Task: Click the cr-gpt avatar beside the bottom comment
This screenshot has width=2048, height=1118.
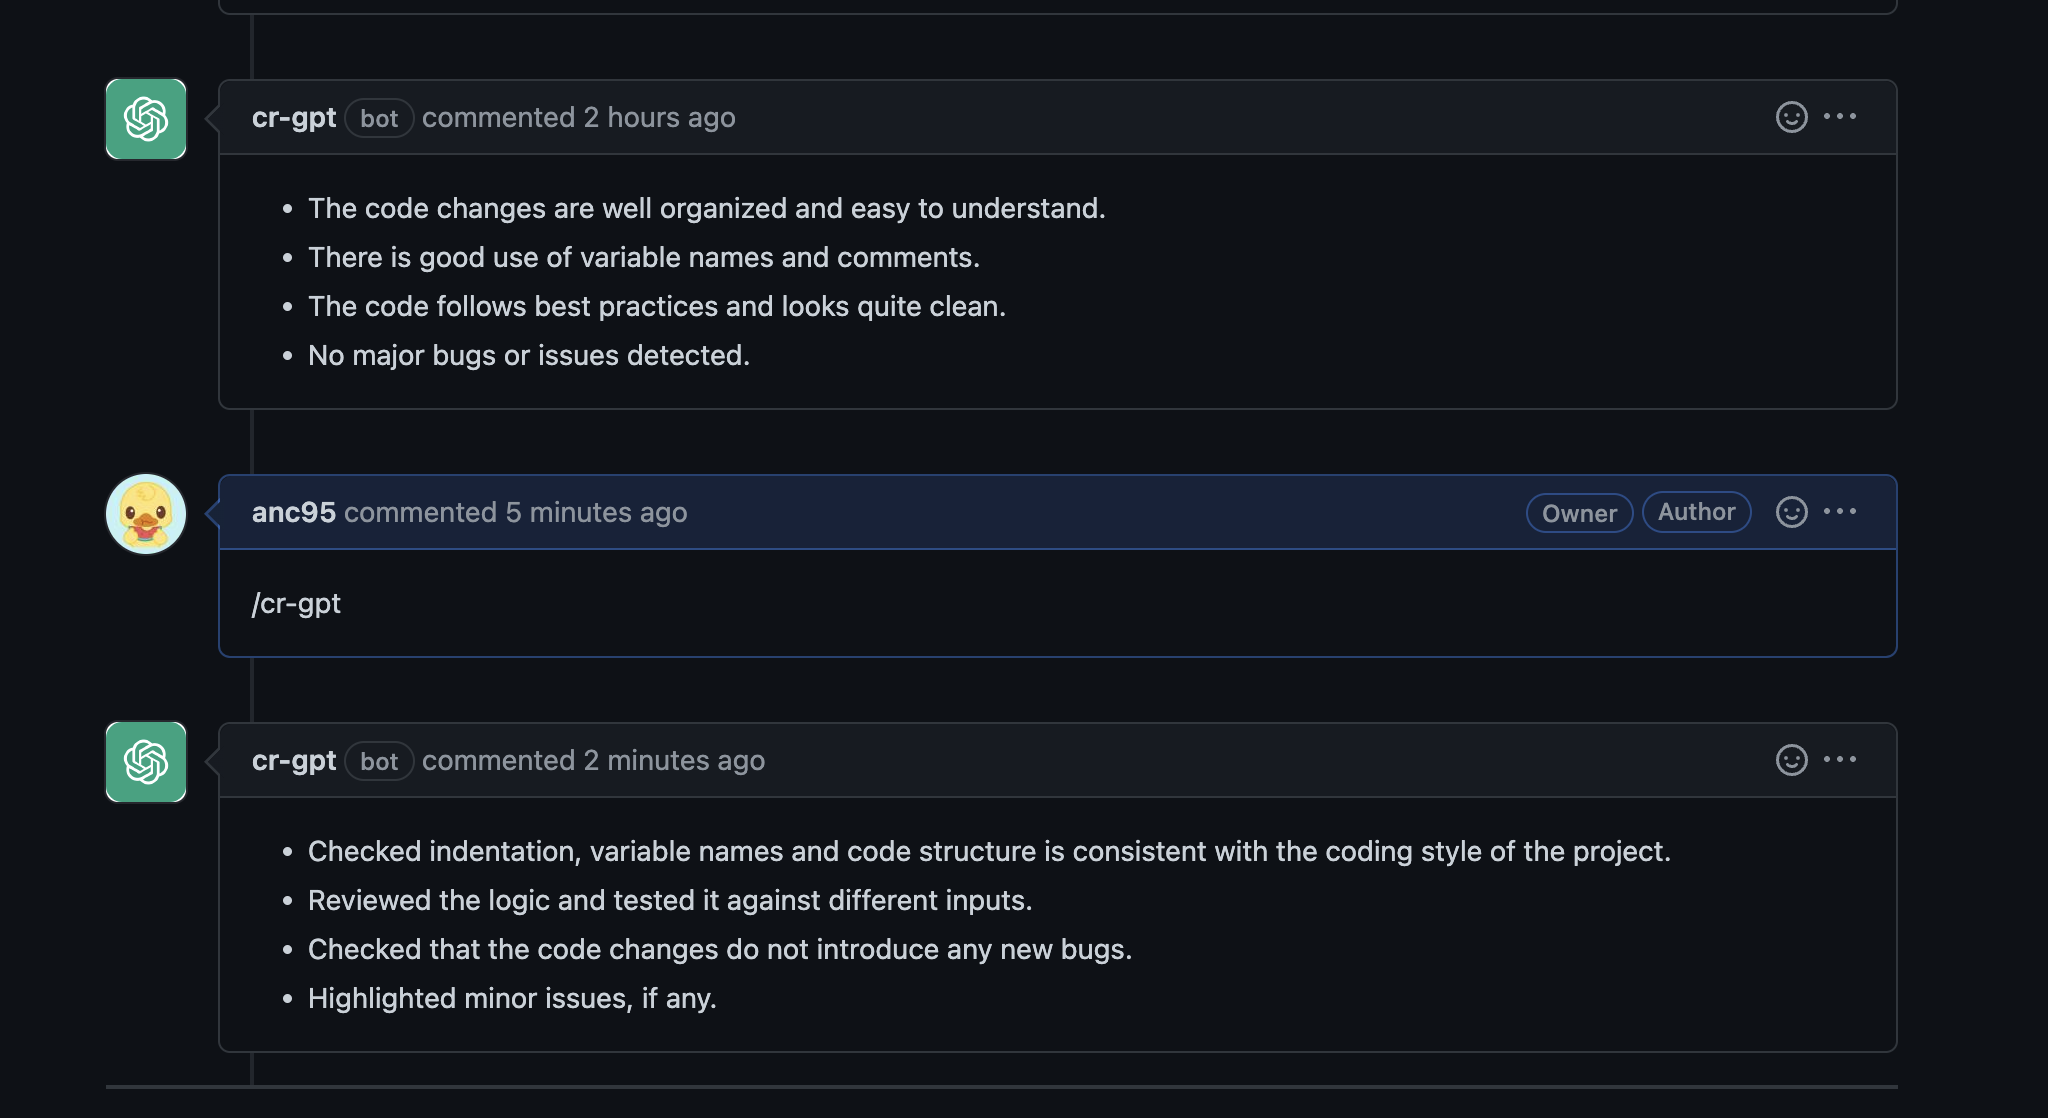Action: coord(145,762)
